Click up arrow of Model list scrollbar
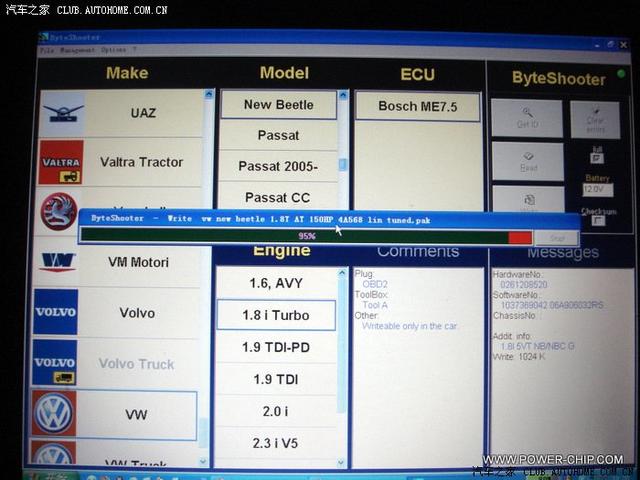The height and width of the screenshot is (480, 640). [x=343, y=96]
